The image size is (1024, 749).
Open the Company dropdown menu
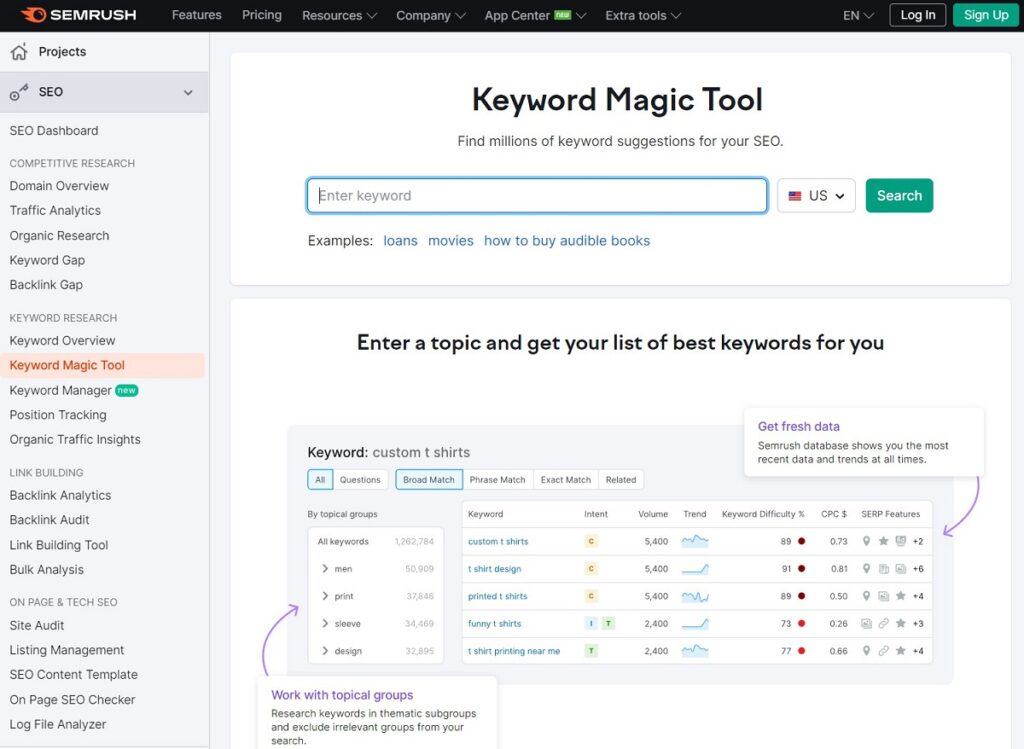click(x=430, y=15)
